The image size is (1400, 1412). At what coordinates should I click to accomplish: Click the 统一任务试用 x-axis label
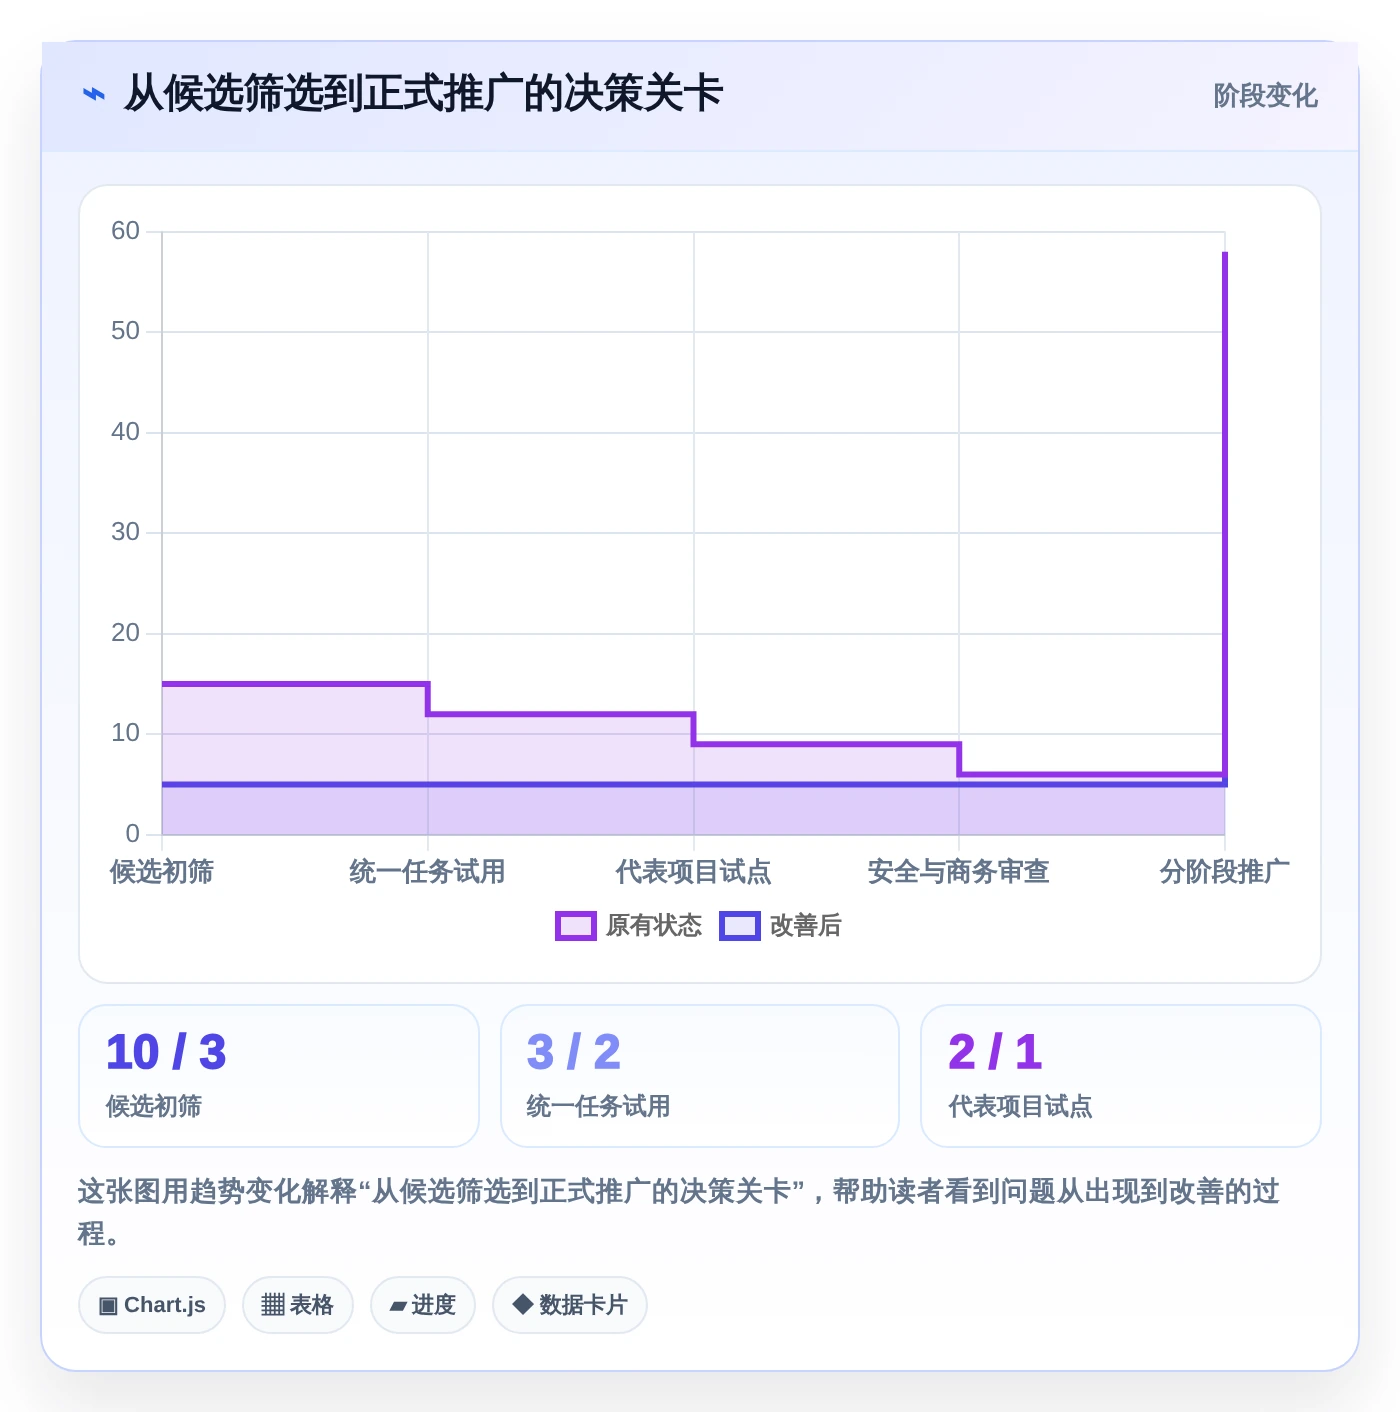(x=427, y=872)
